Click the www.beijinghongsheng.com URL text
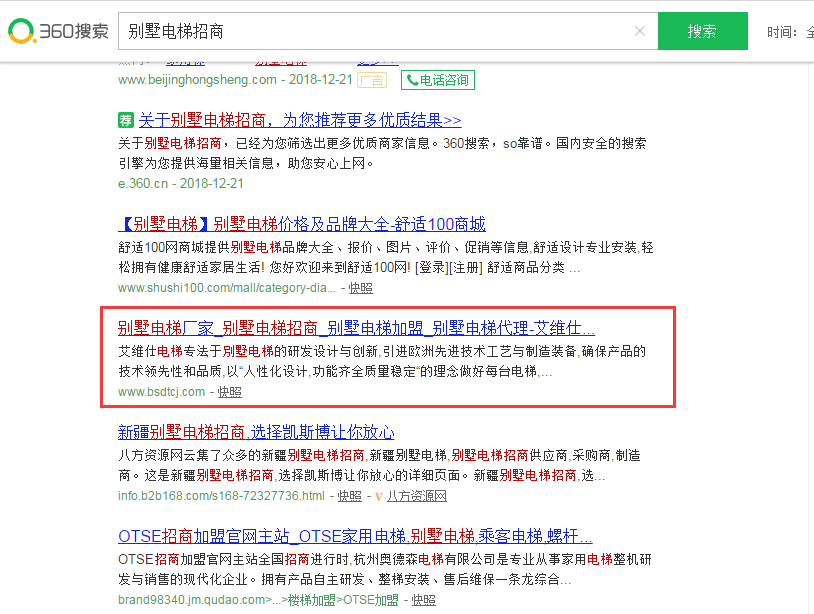The height and width of the screenshot is (614, 814). 197,80
